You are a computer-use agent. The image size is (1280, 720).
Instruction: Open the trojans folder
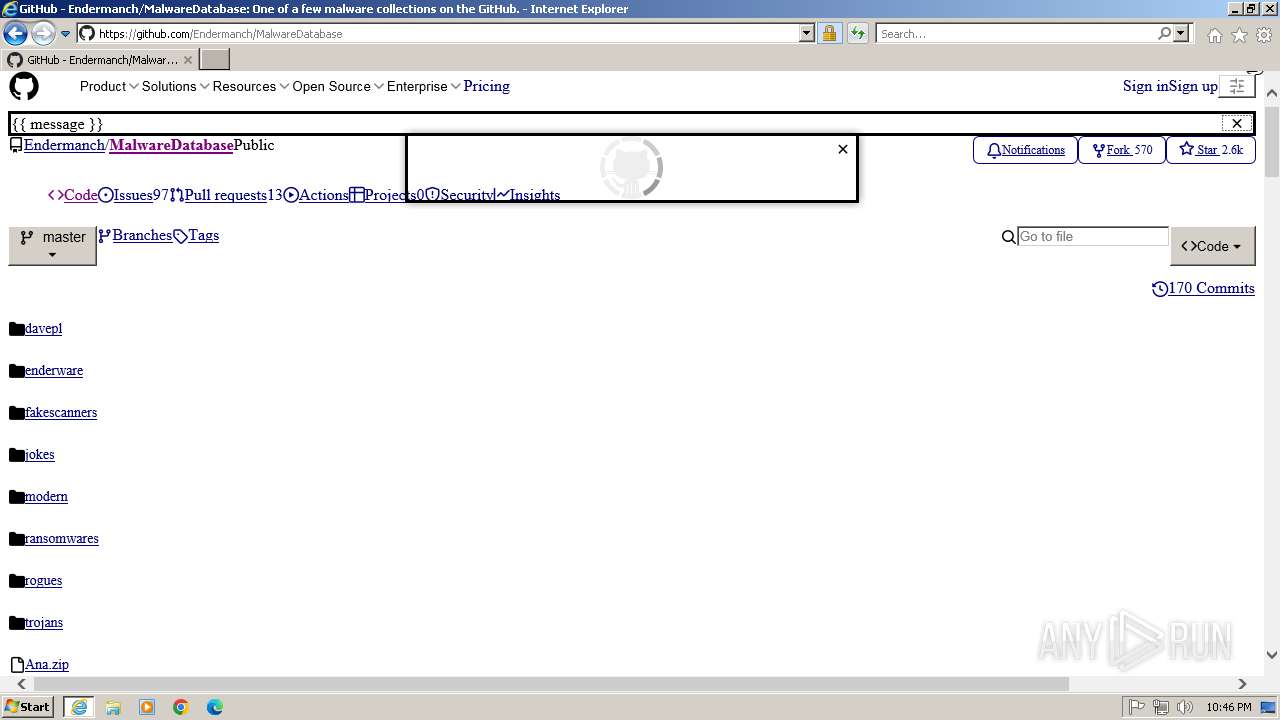tap(44, 622)
